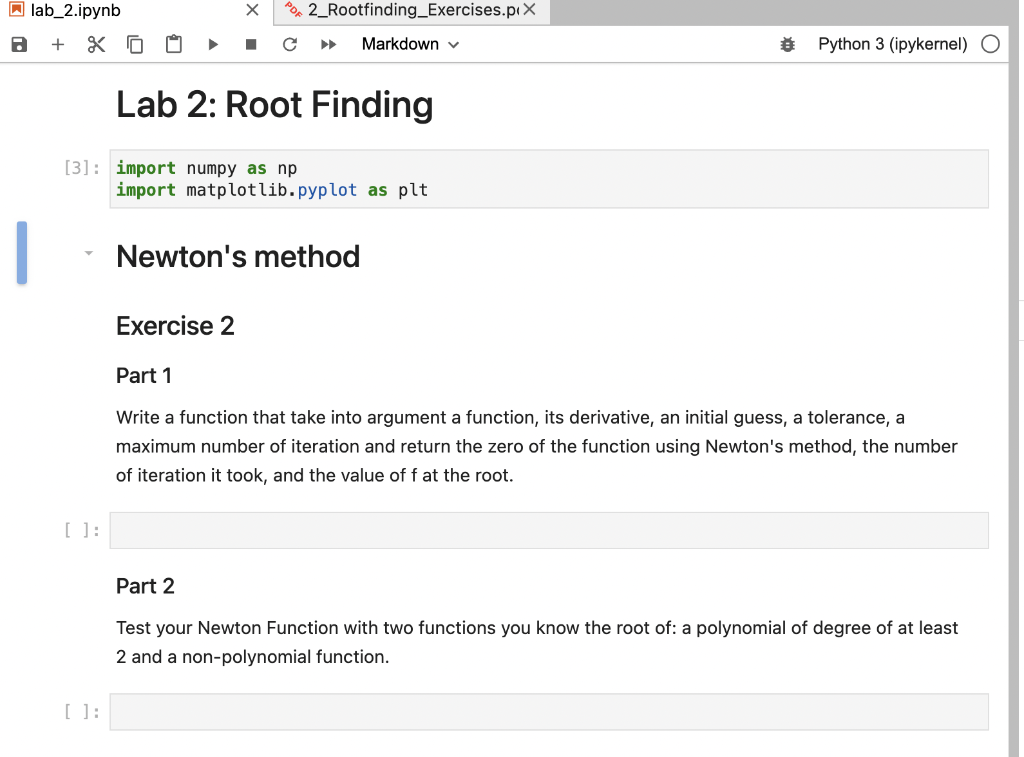Restart kernel and run all cells
The height and width of the screenshot is (757, 1024).
click(328, 44)
